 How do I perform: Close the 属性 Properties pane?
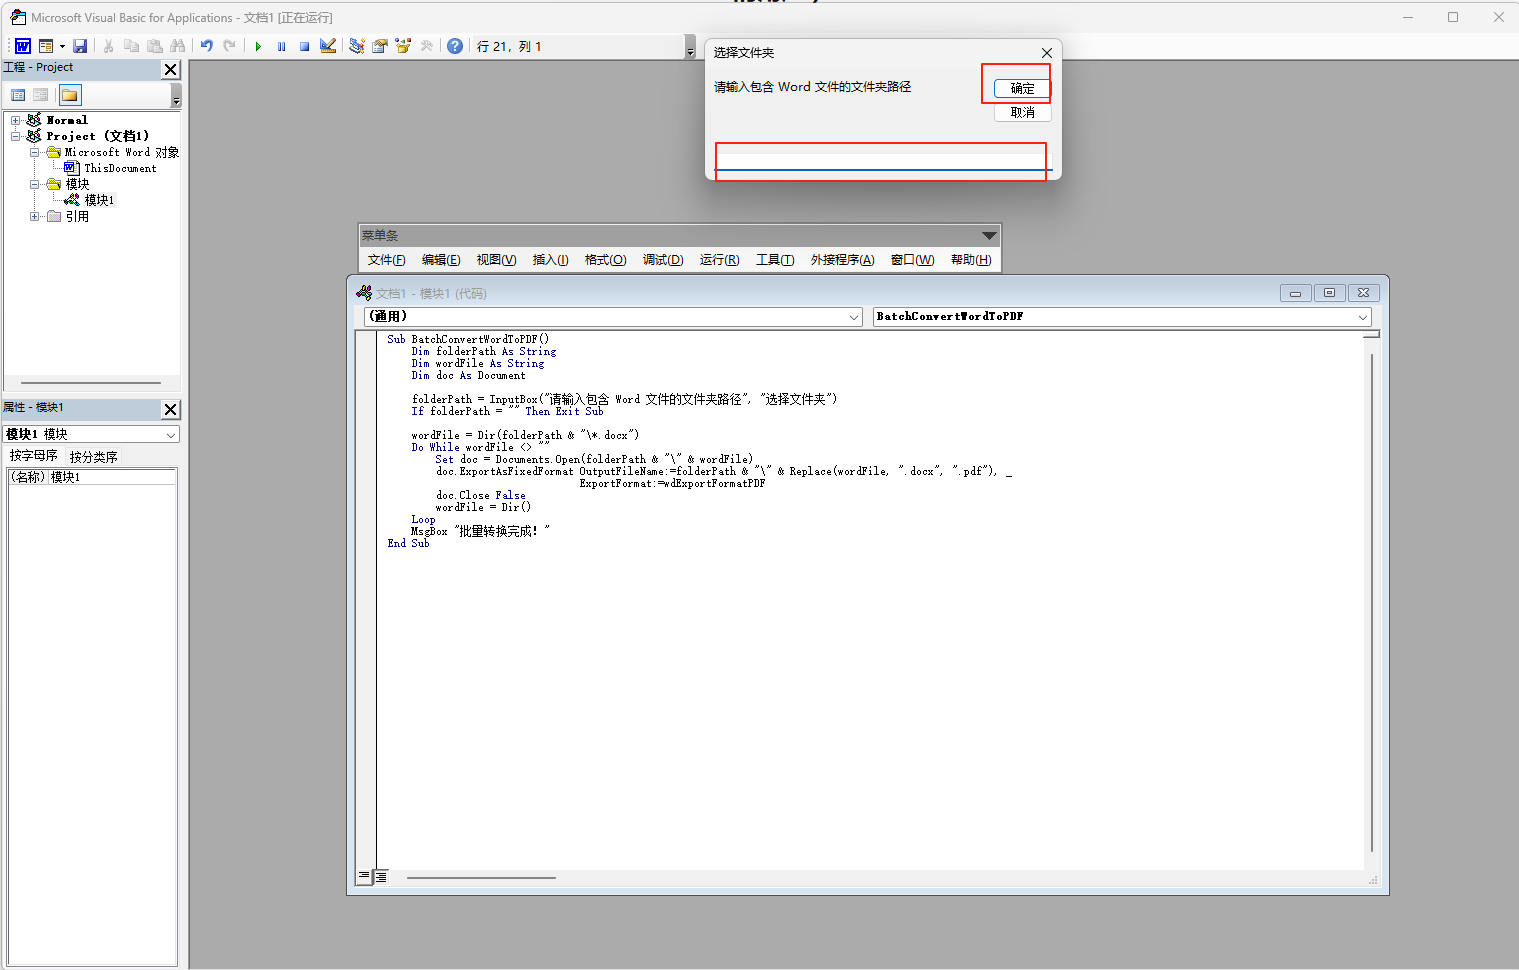pyautogui.click(x=171, y=409)
